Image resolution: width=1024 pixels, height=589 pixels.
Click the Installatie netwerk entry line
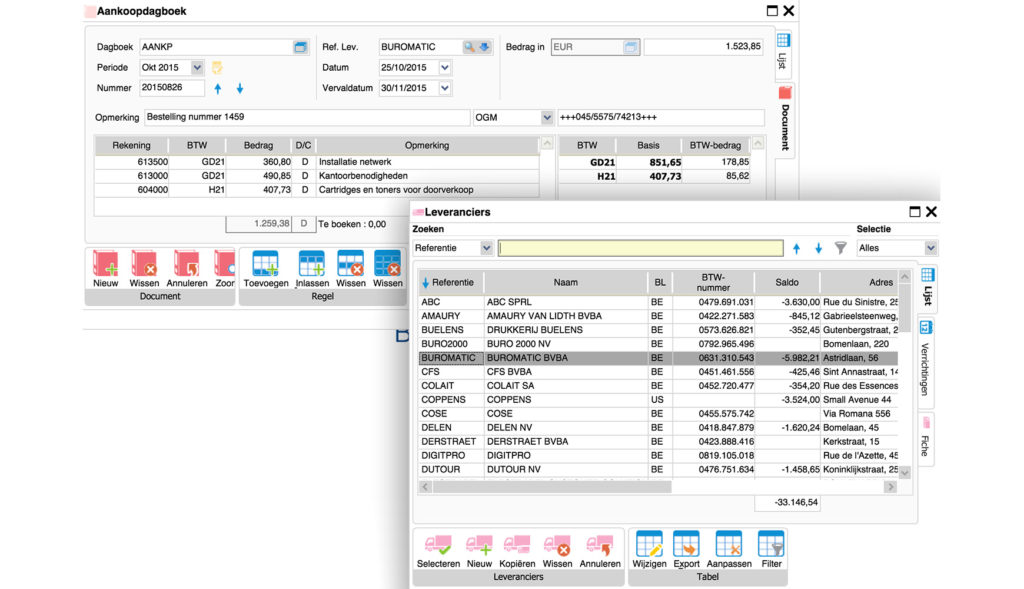click(x=317, y=162)
